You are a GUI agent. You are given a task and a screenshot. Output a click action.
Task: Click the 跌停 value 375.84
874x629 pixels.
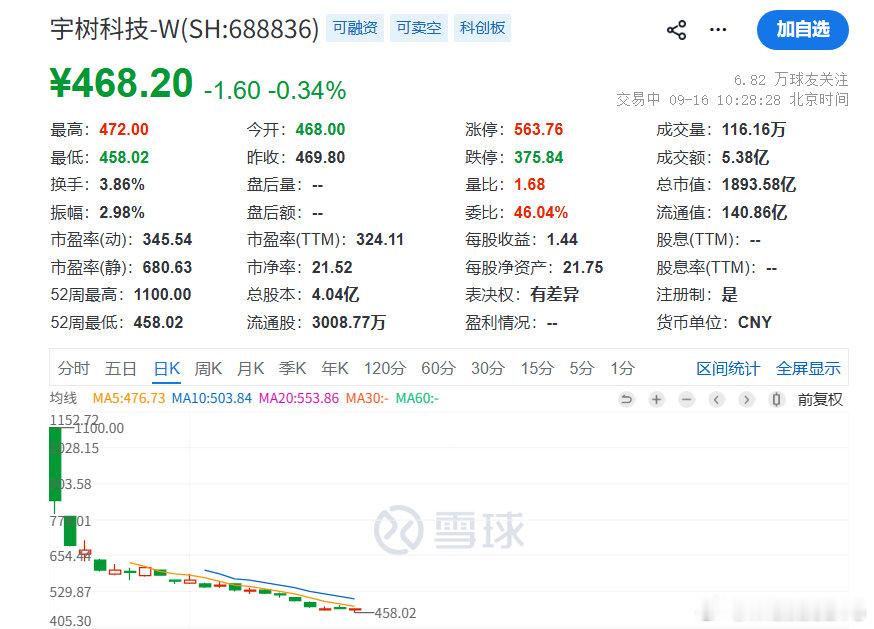538,157
